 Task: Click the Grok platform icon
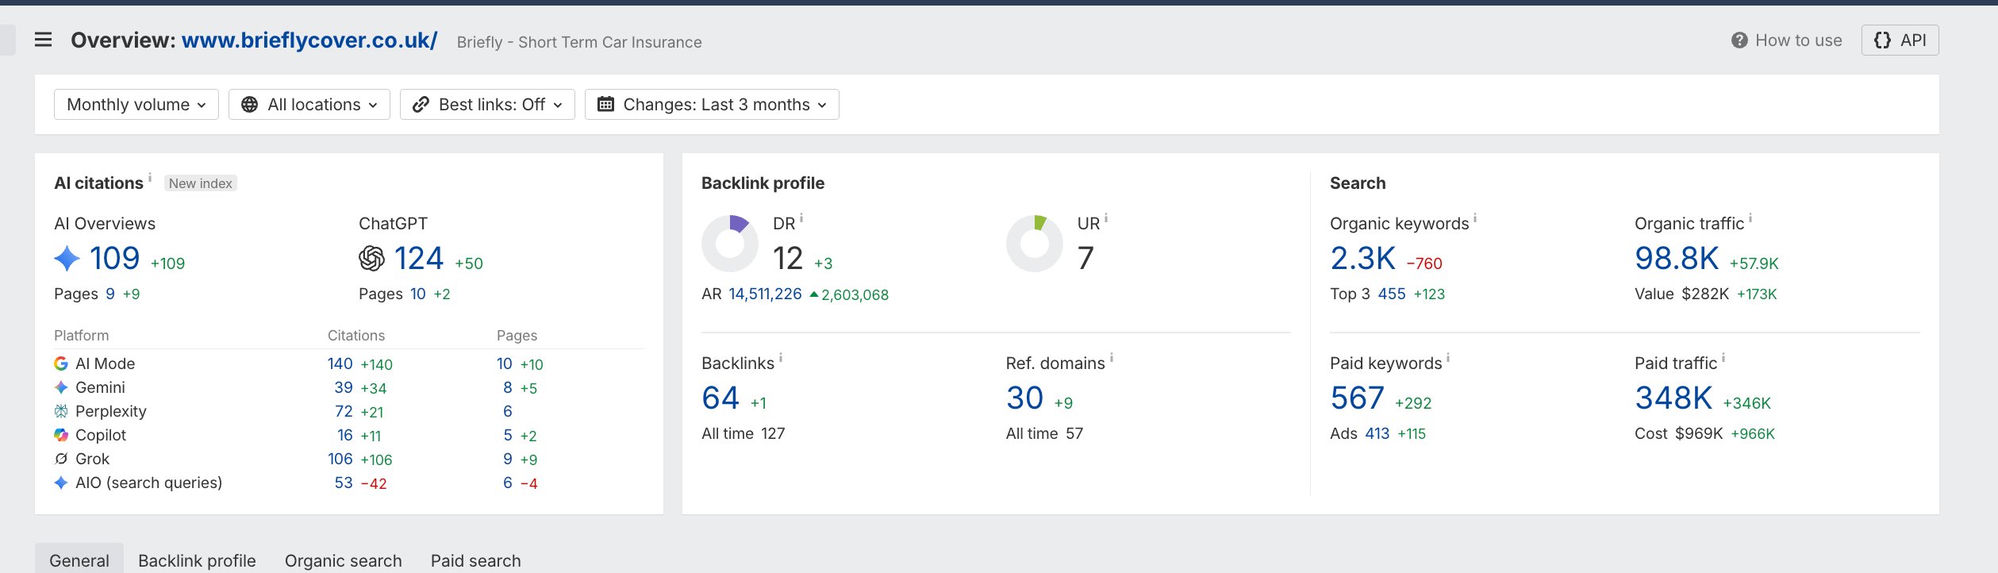pos(61,459)
